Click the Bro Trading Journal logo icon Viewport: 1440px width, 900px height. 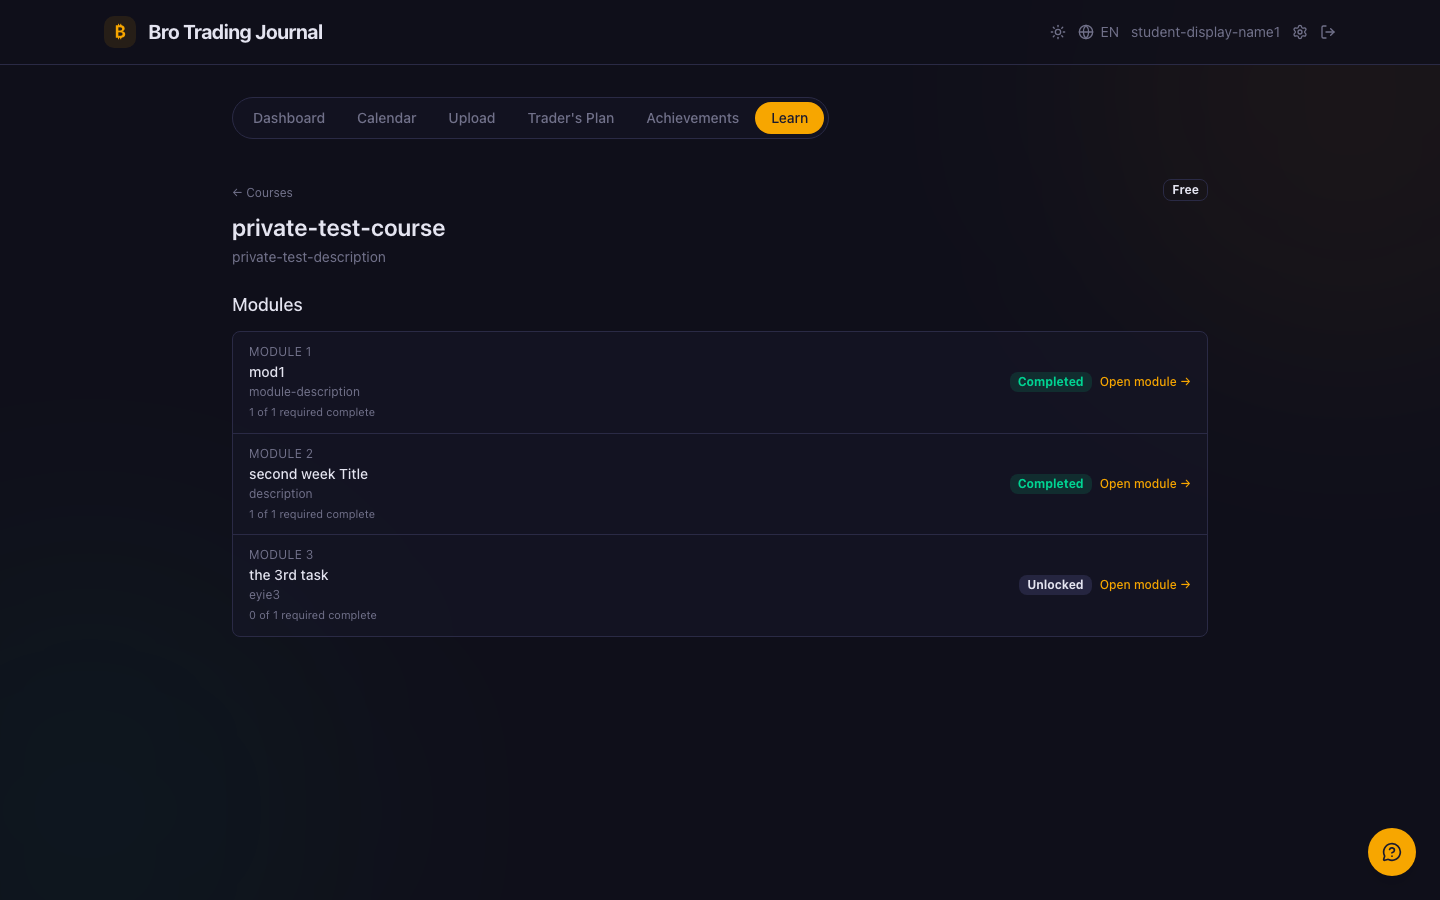click(120, 32)
